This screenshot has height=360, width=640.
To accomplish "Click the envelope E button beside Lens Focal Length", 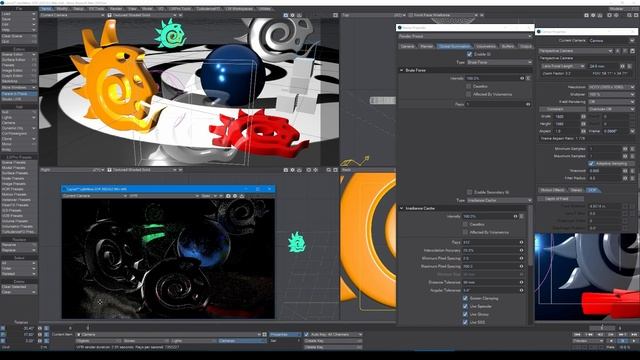I will coord(629,66).
